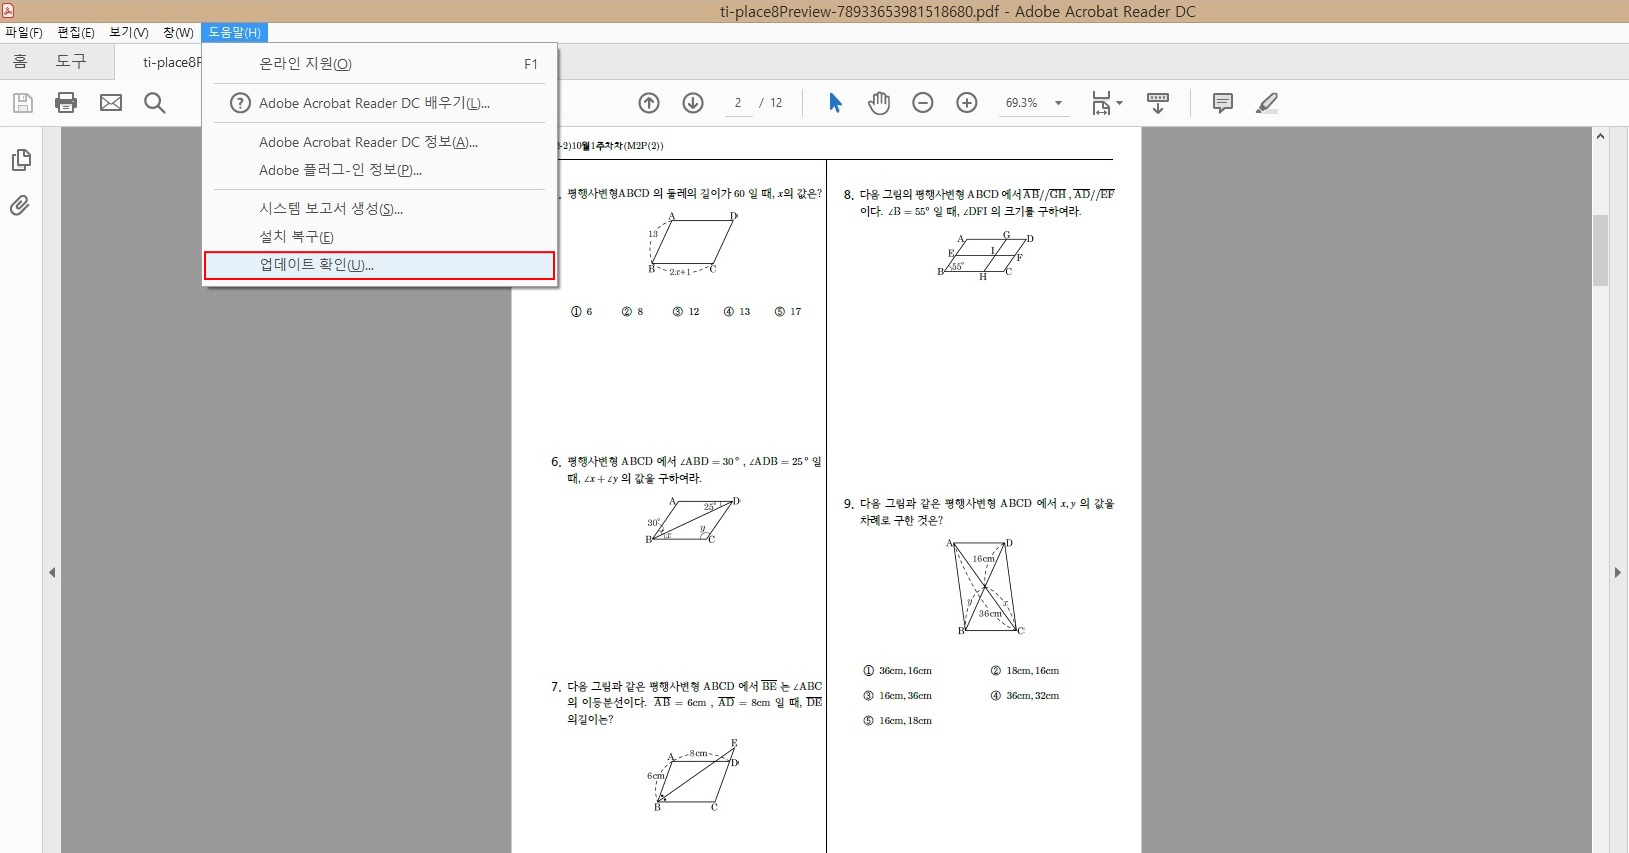Open the zoom percentage dropdown arrow
Screen dimensions: 1629x853
click(1058, 103)
